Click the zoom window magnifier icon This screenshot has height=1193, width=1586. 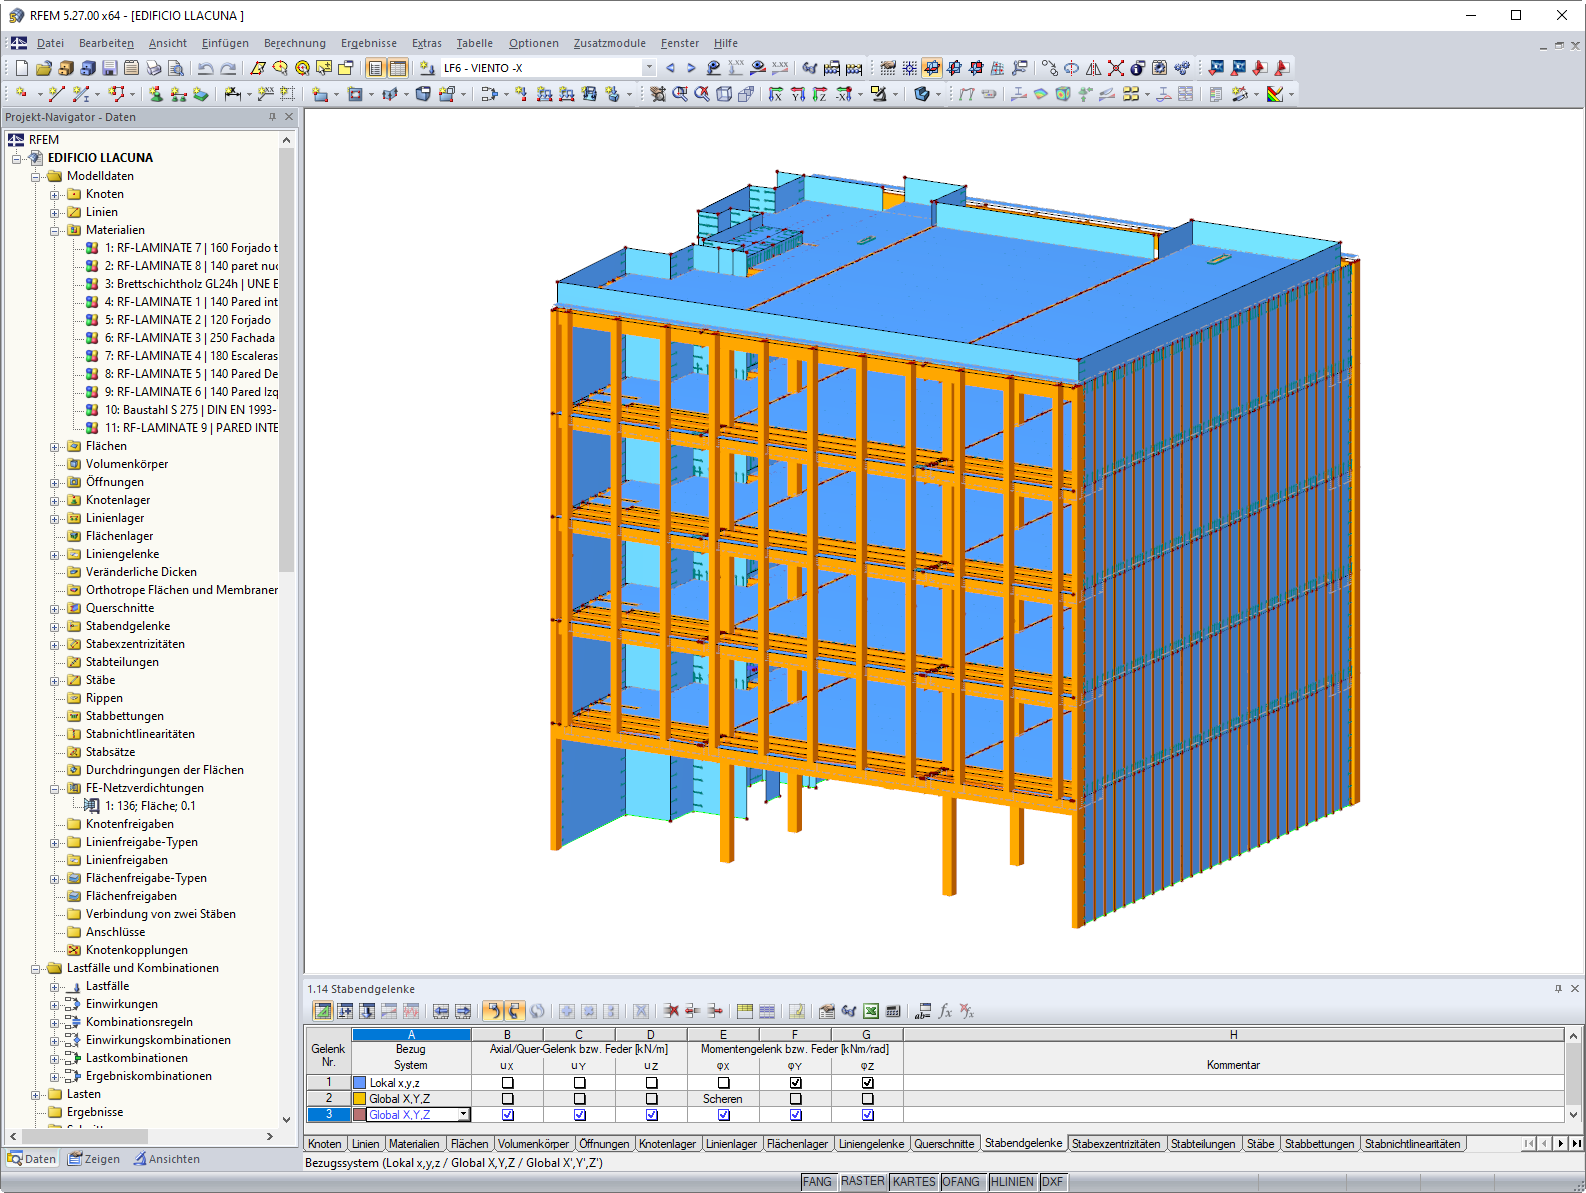tap(680, 94)
